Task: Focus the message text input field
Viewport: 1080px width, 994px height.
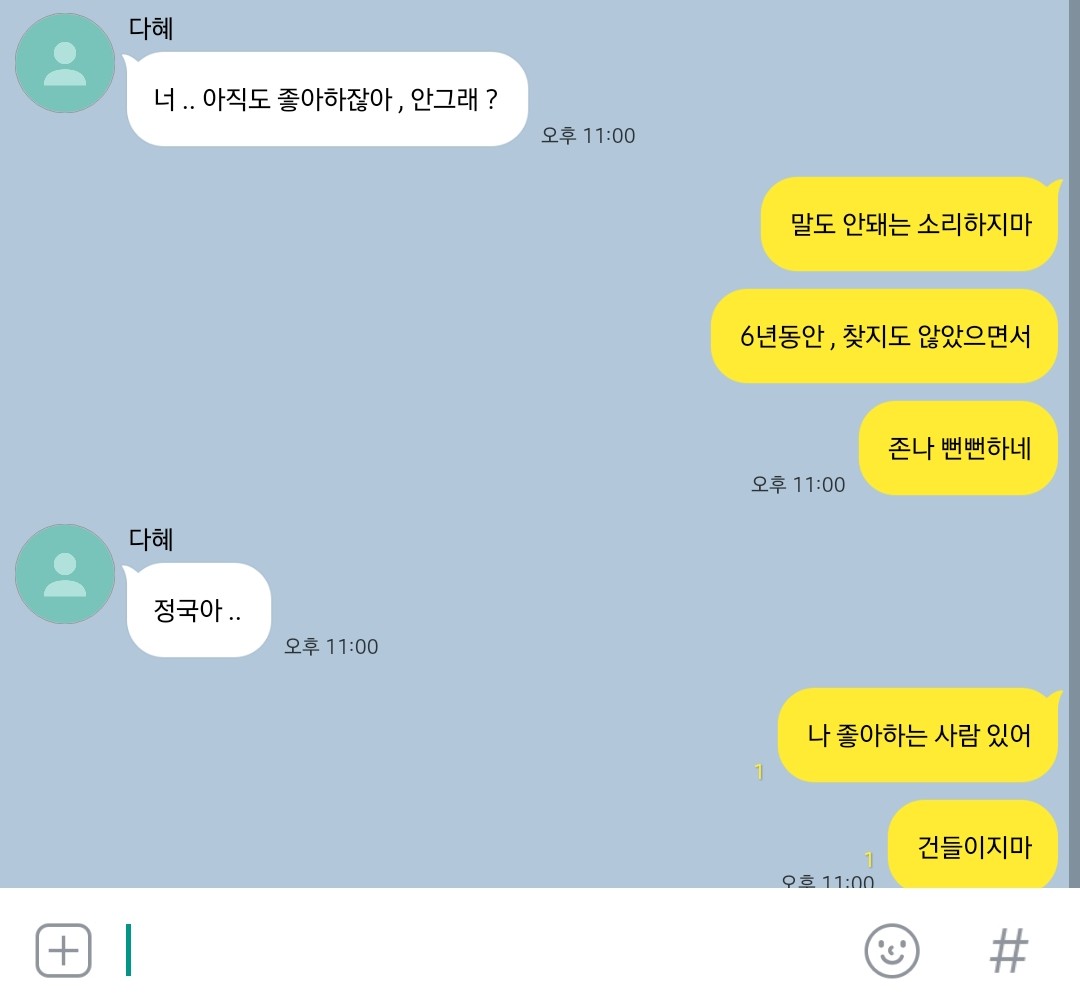Action: [482, 951]
